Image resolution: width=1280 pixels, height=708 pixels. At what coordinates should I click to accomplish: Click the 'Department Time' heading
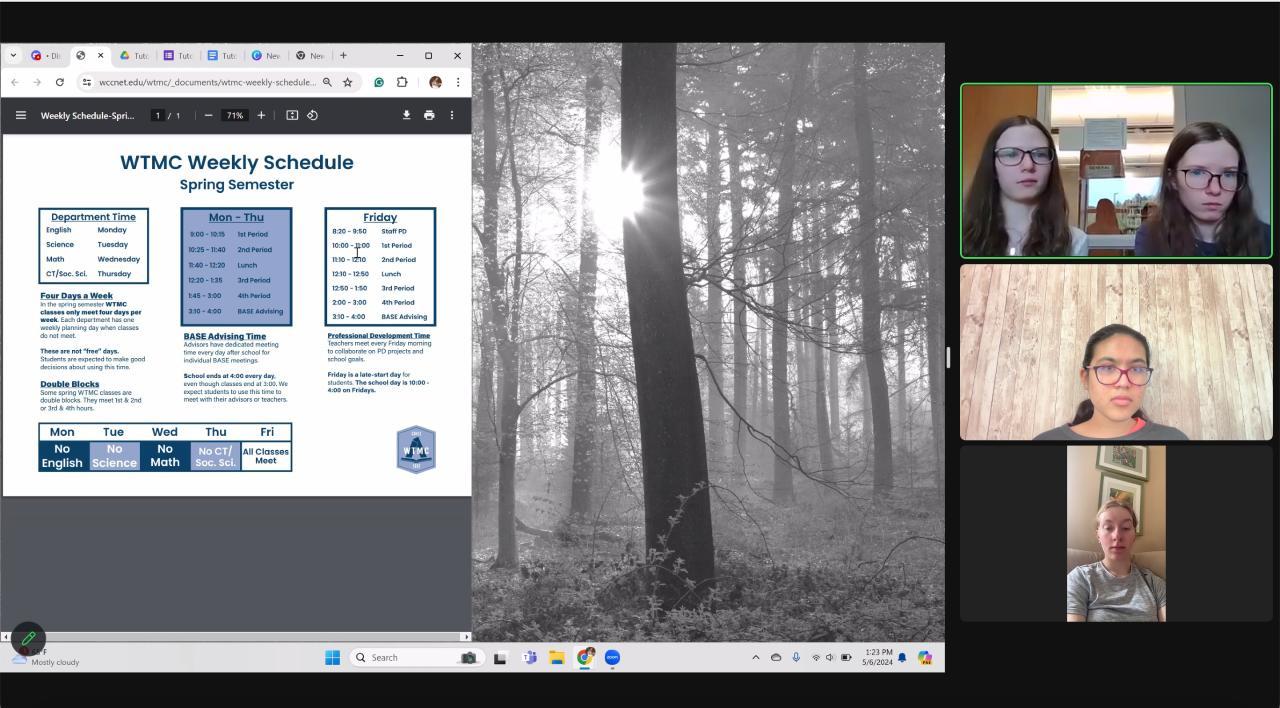pyautogui.click(x=93, y=217)
